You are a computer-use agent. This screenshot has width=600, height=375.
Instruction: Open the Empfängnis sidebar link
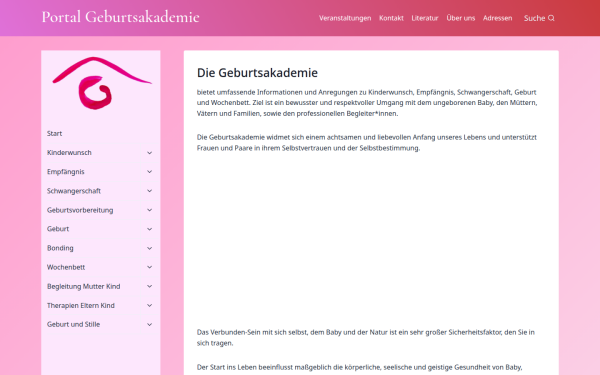point(65,172)
